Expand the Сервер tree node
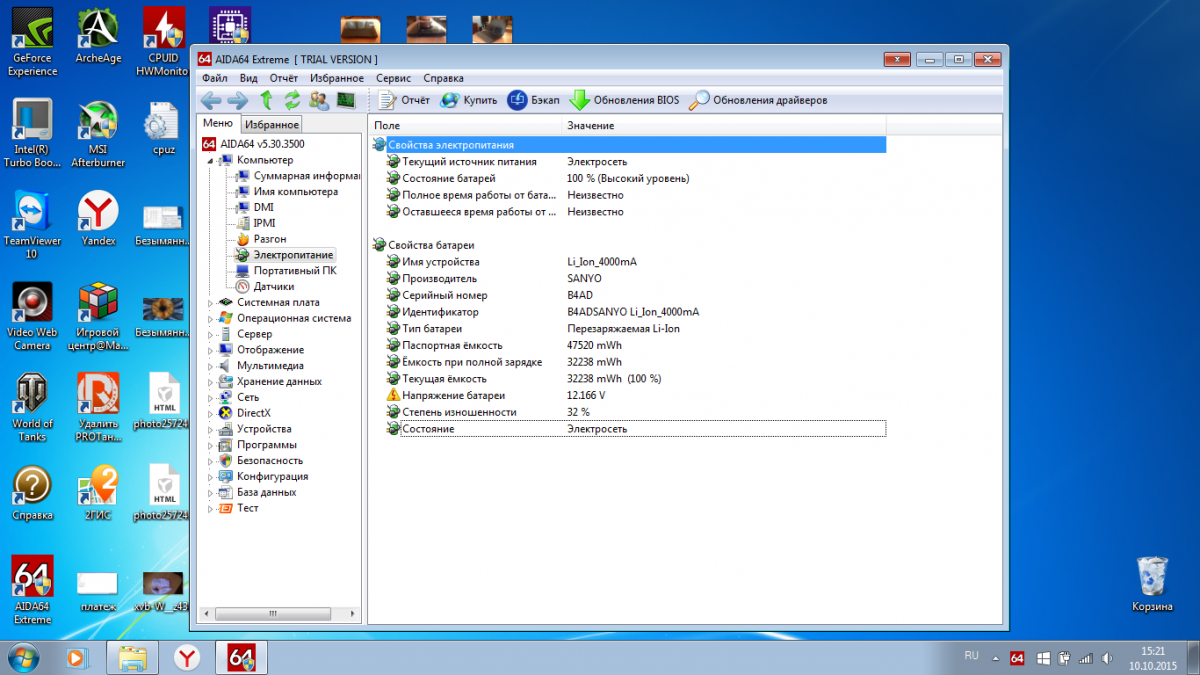Viewport: 1200px width, 675px height. 211,335
